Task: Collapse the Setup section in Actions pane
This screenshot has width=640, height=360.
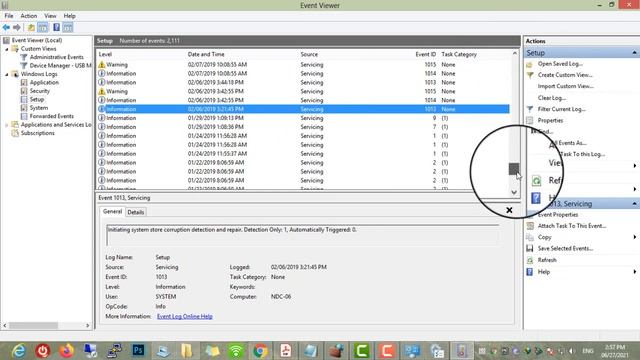Action: pyautogui.click(x=634, y=53)
